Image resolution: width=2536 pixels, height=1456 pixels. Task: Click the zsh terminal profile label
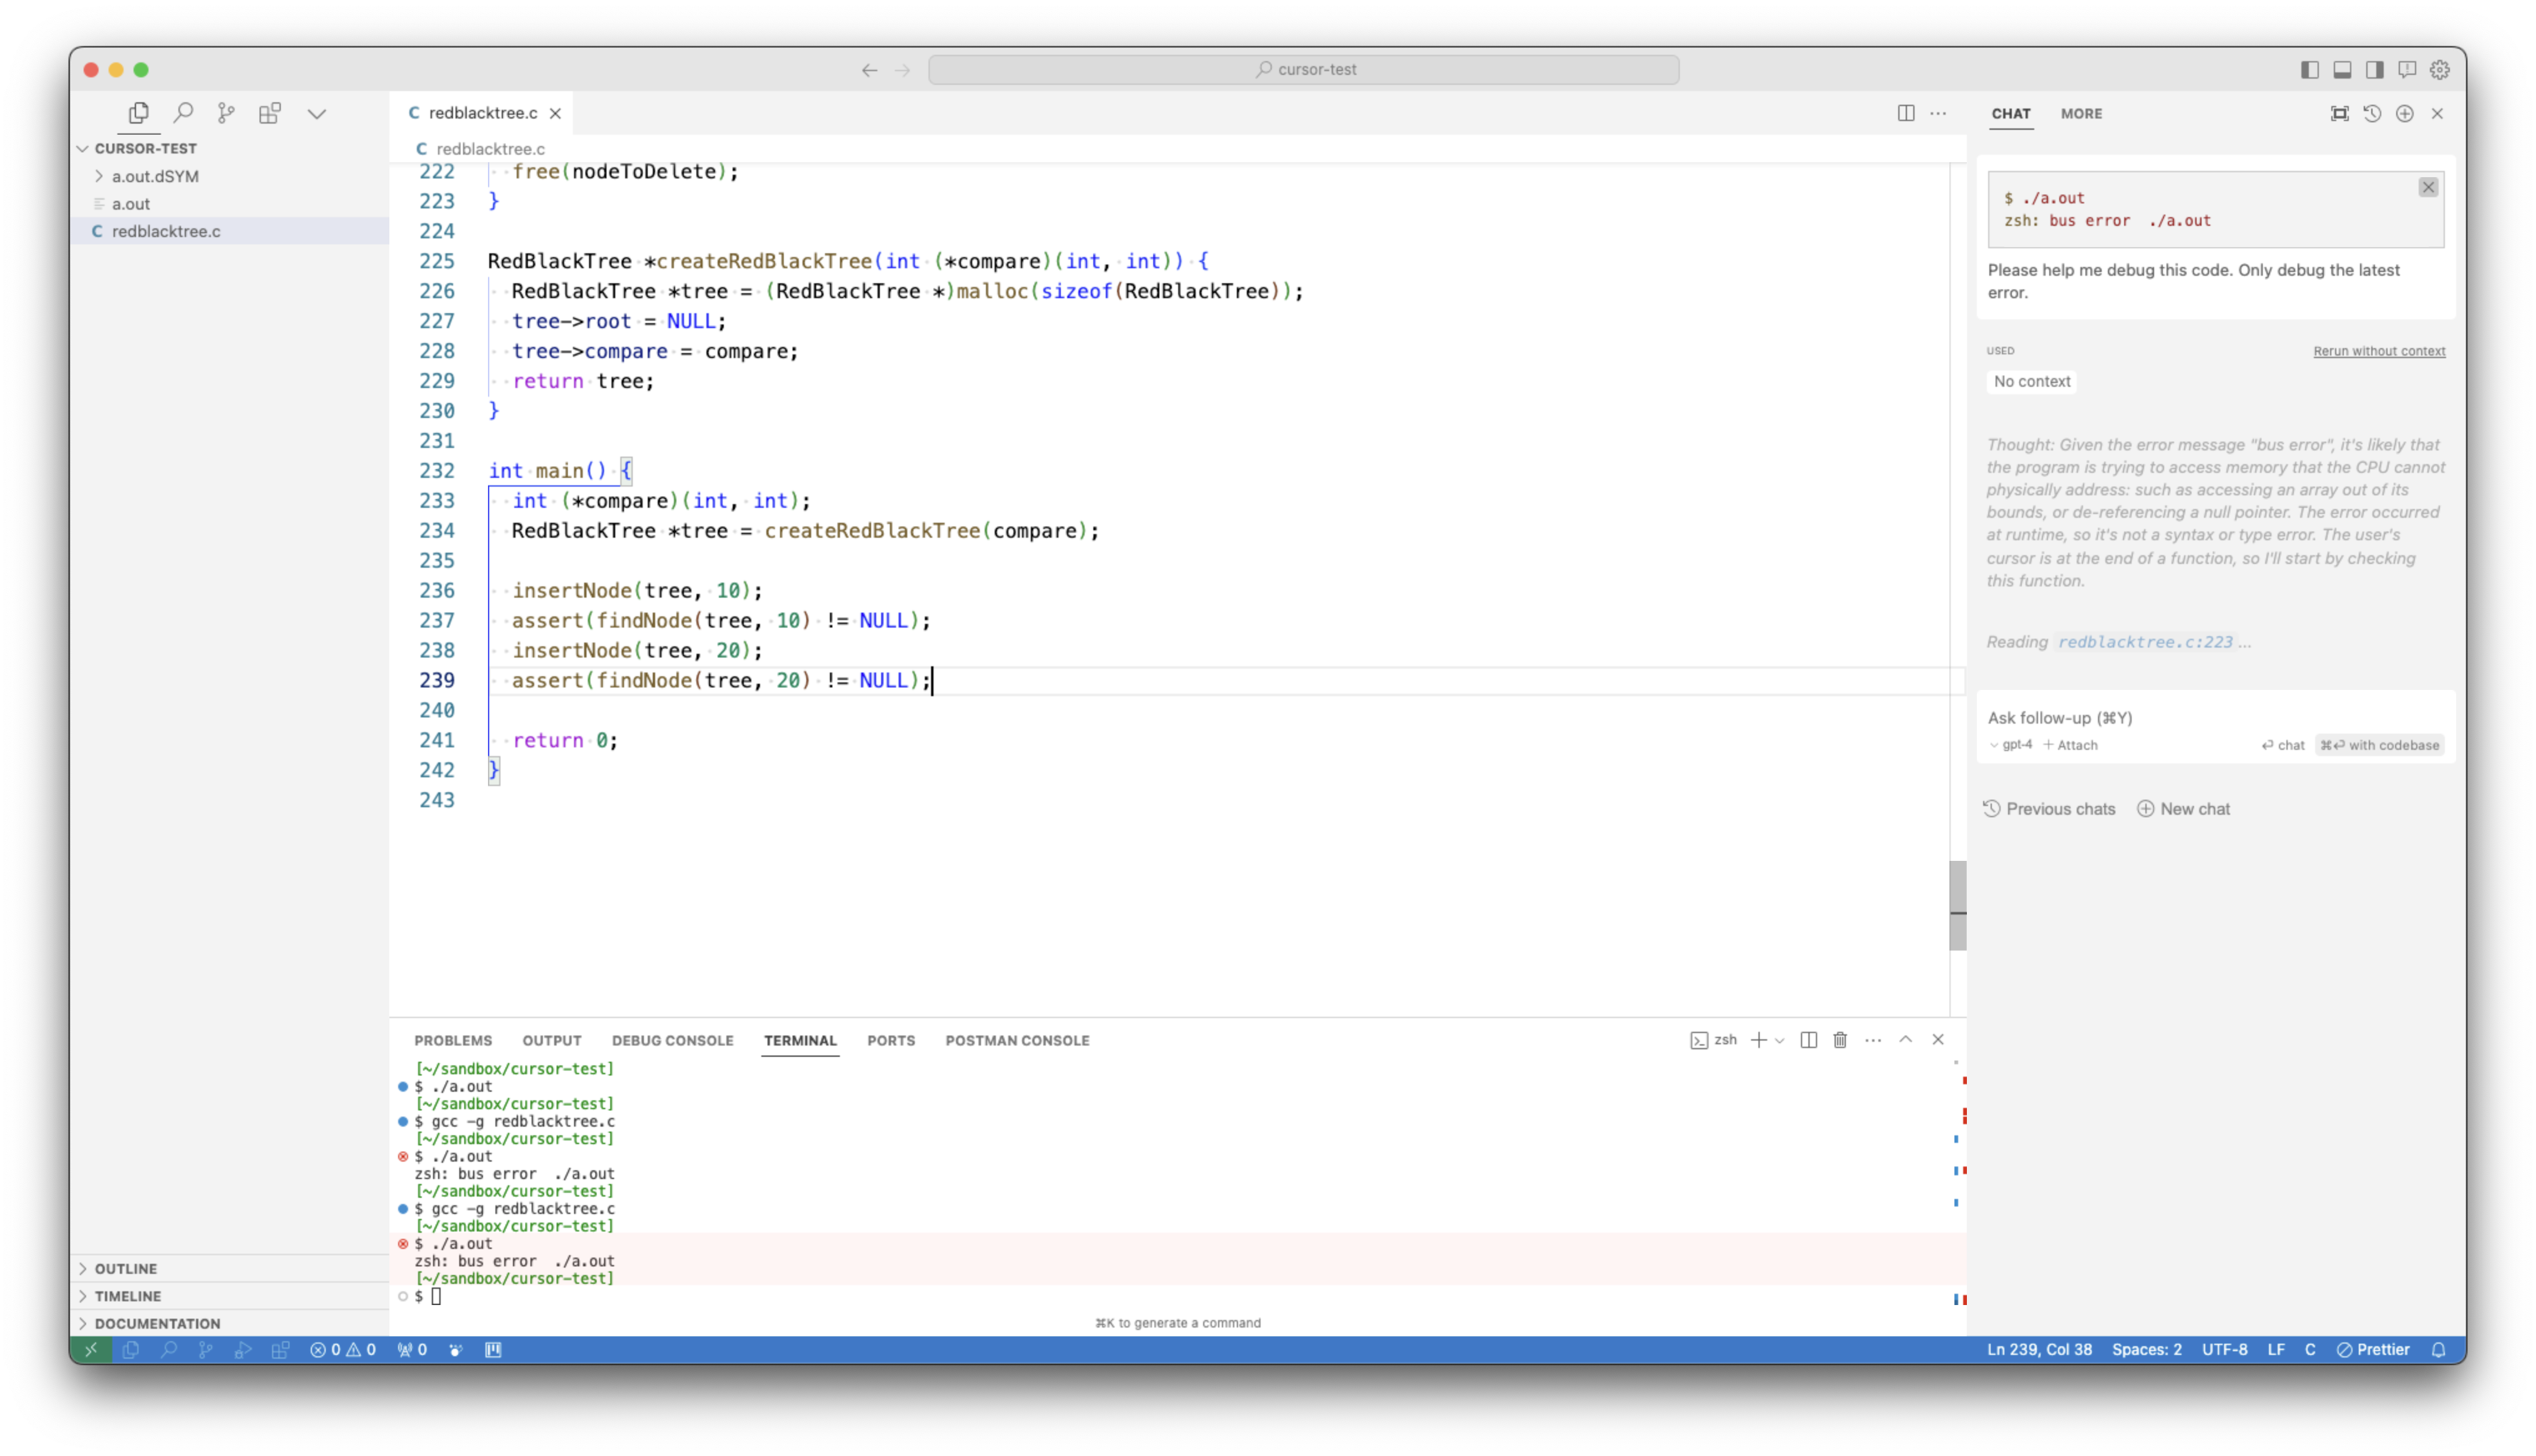coord(1714,1040)
